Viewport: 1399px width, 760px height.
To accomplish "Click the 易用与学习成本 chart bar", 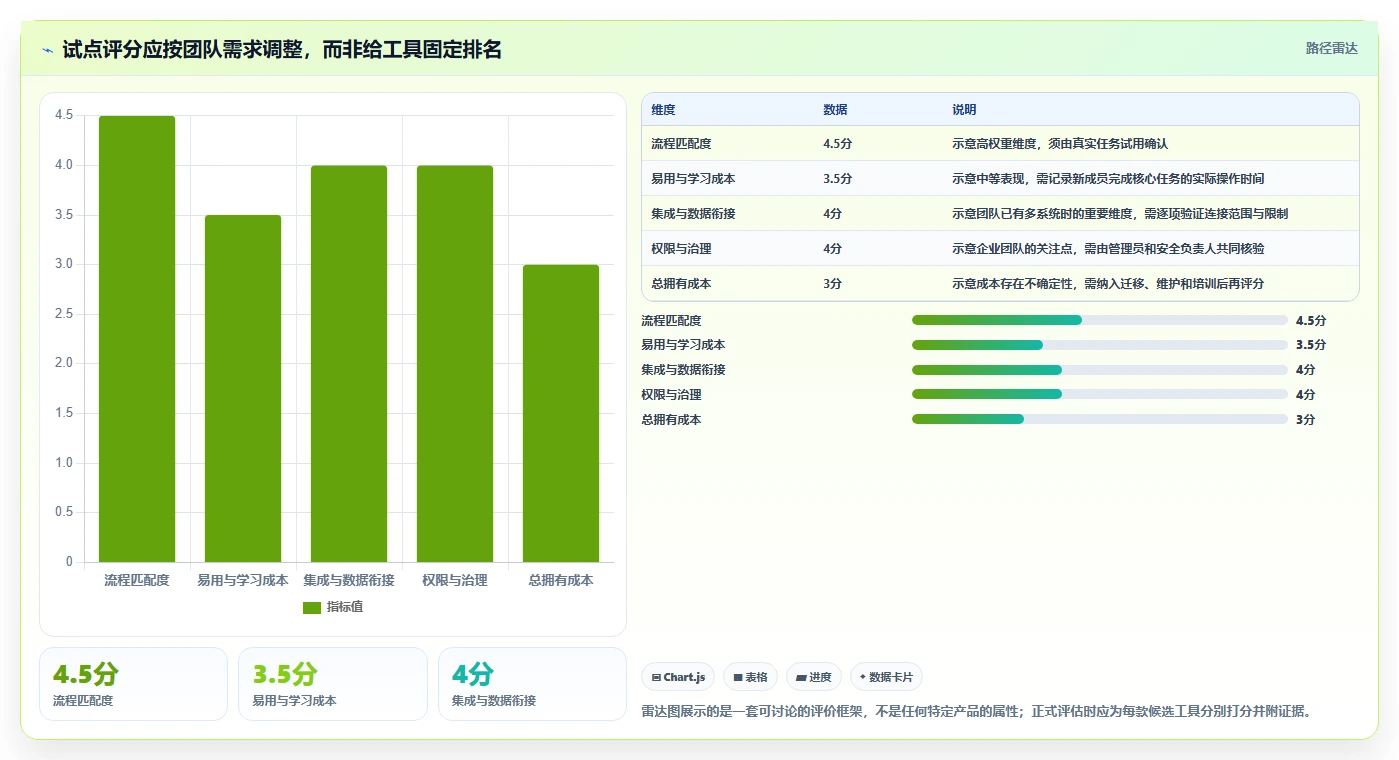I will tap(243, 388).
